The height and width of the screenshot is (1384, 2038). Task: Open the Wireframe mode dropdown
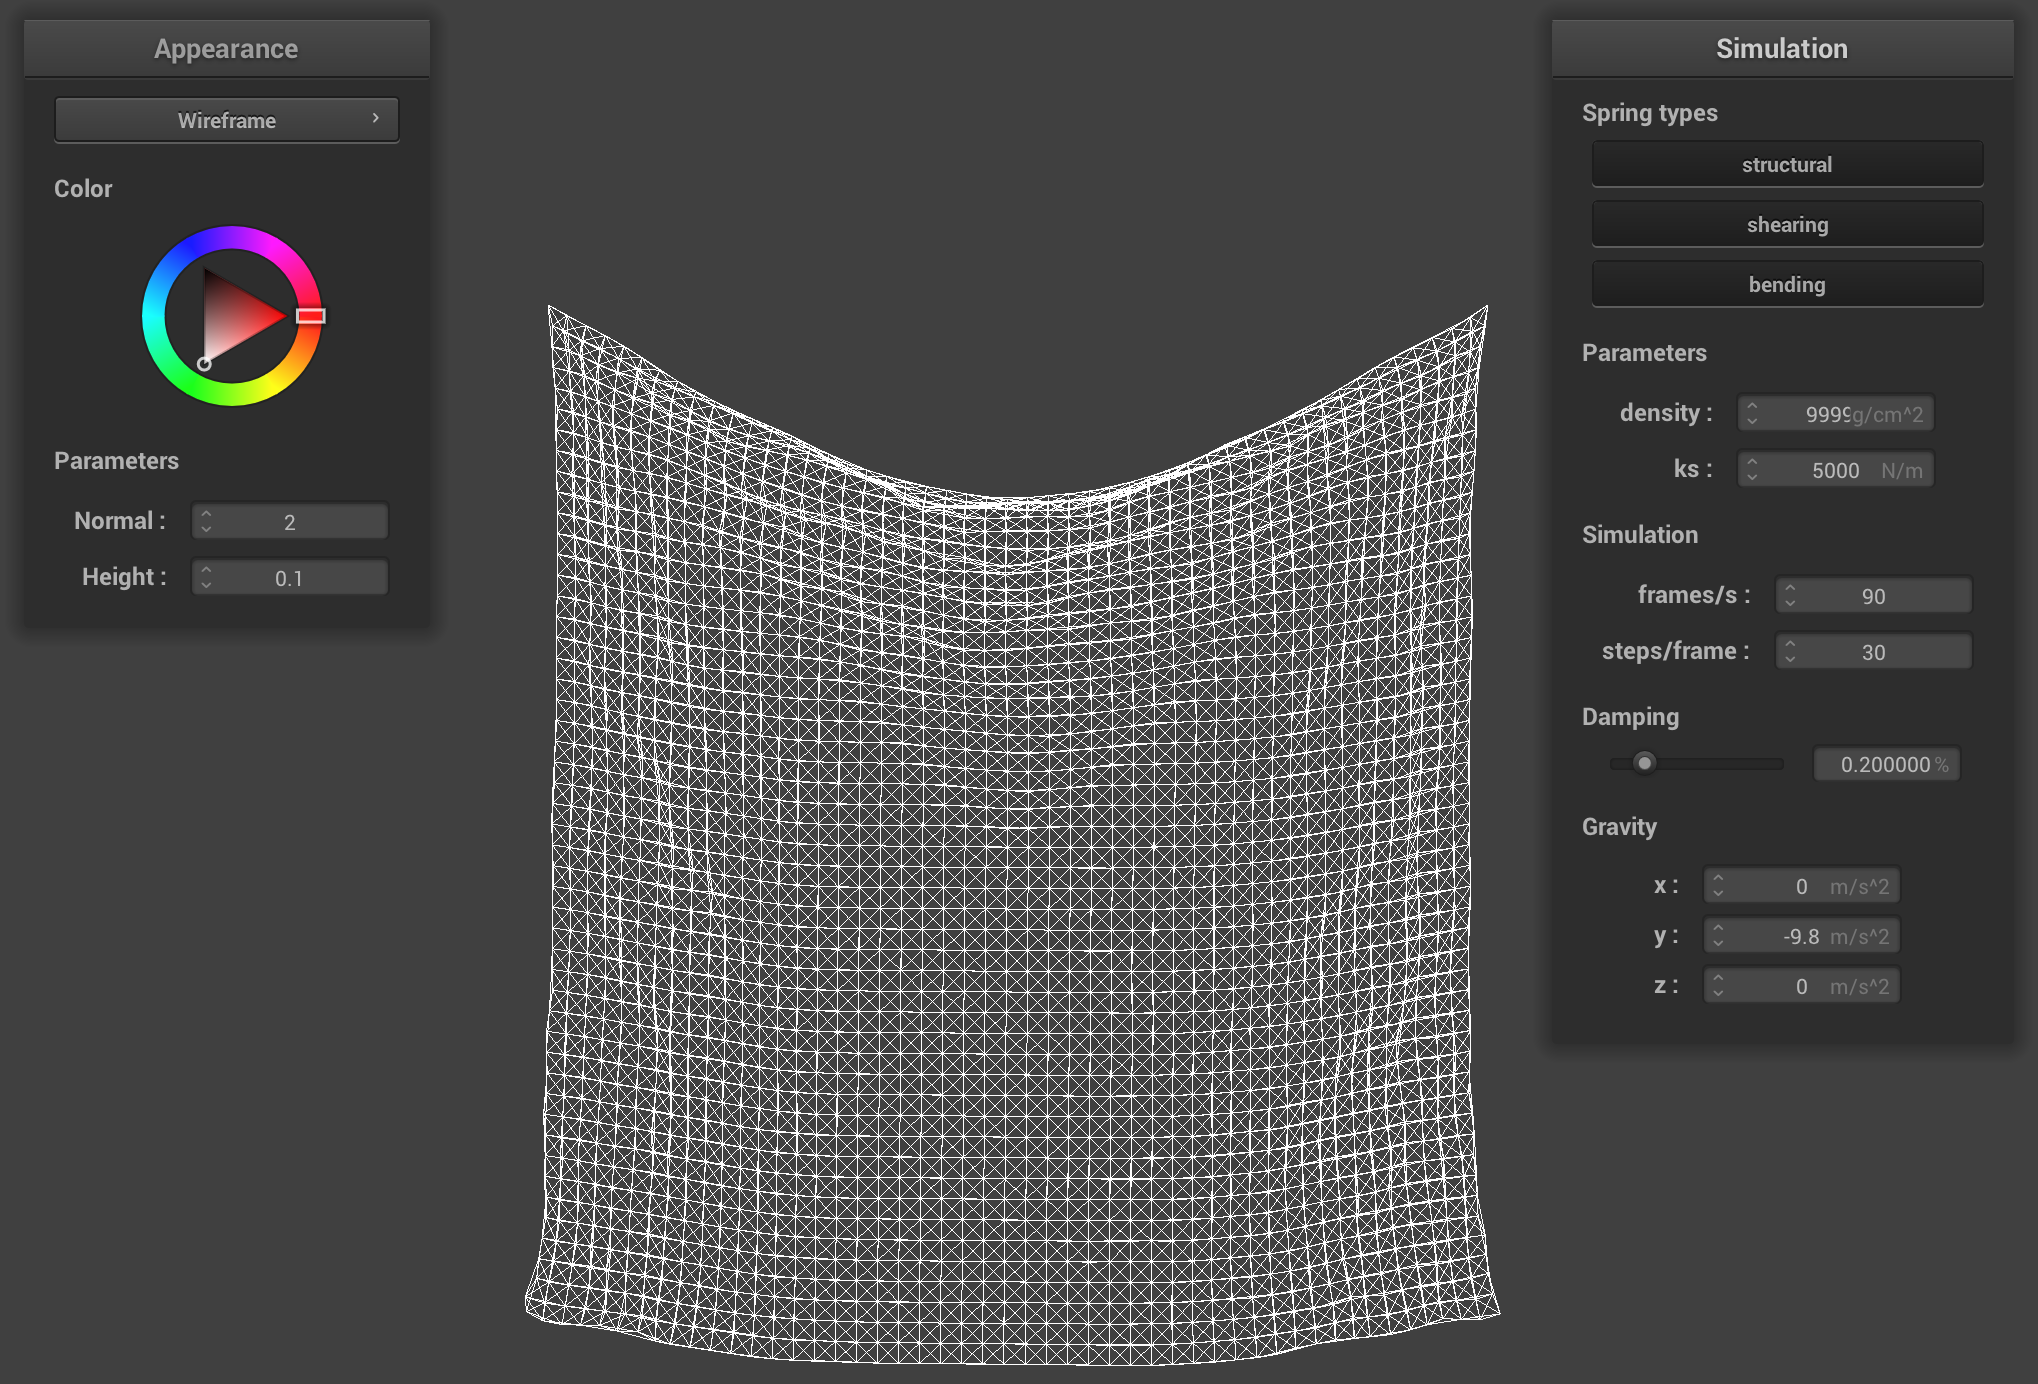click(376, 119)
